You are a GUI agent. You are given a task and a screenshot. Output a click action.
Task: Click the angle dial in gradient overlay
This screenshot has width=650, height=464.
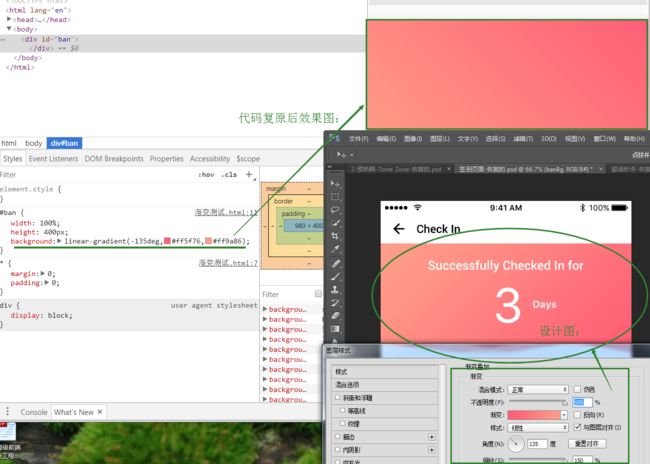[x=516, y=444]
